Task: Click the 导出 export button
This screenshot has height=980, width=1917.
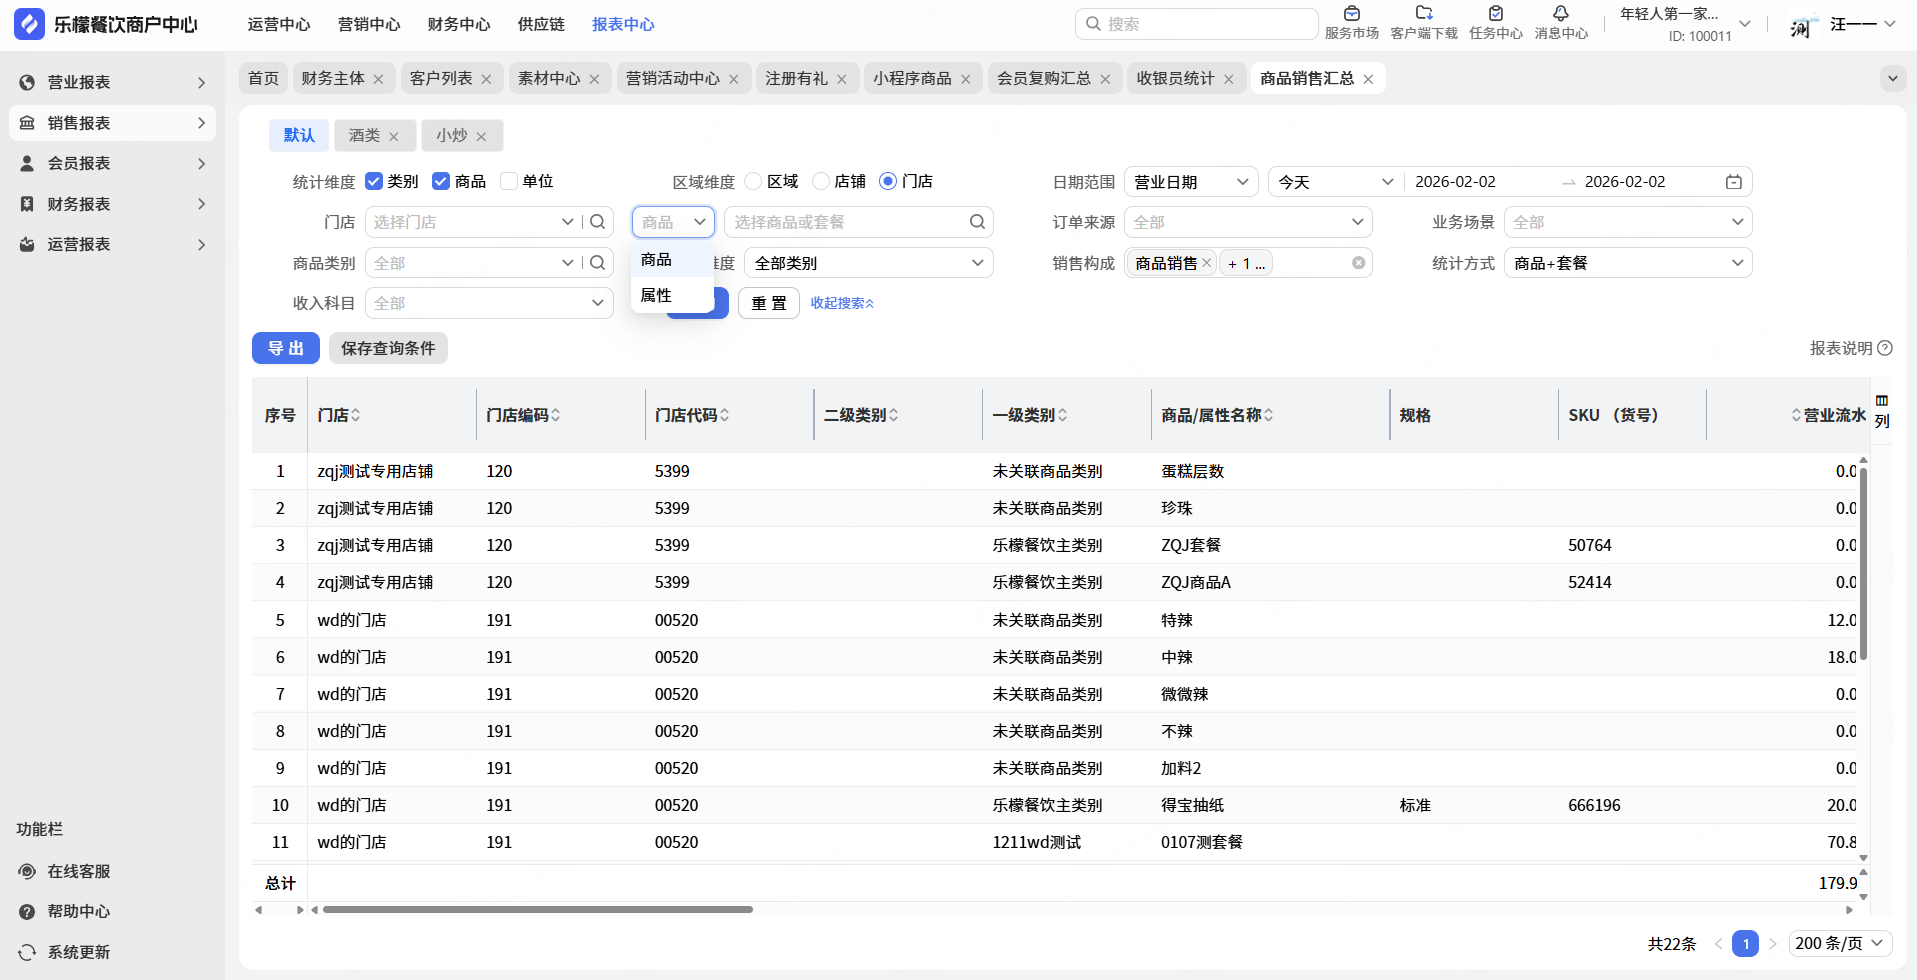Action: click(x=285, y=348)
